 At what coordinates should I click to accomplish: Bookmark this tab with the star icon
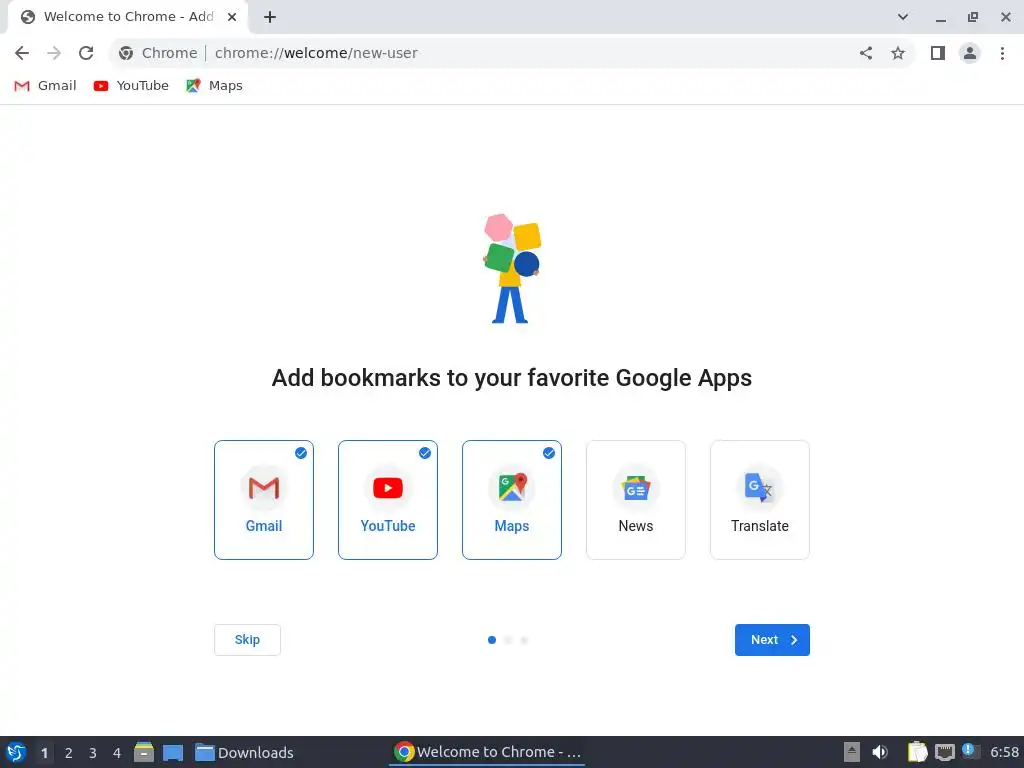coord(898,53)
